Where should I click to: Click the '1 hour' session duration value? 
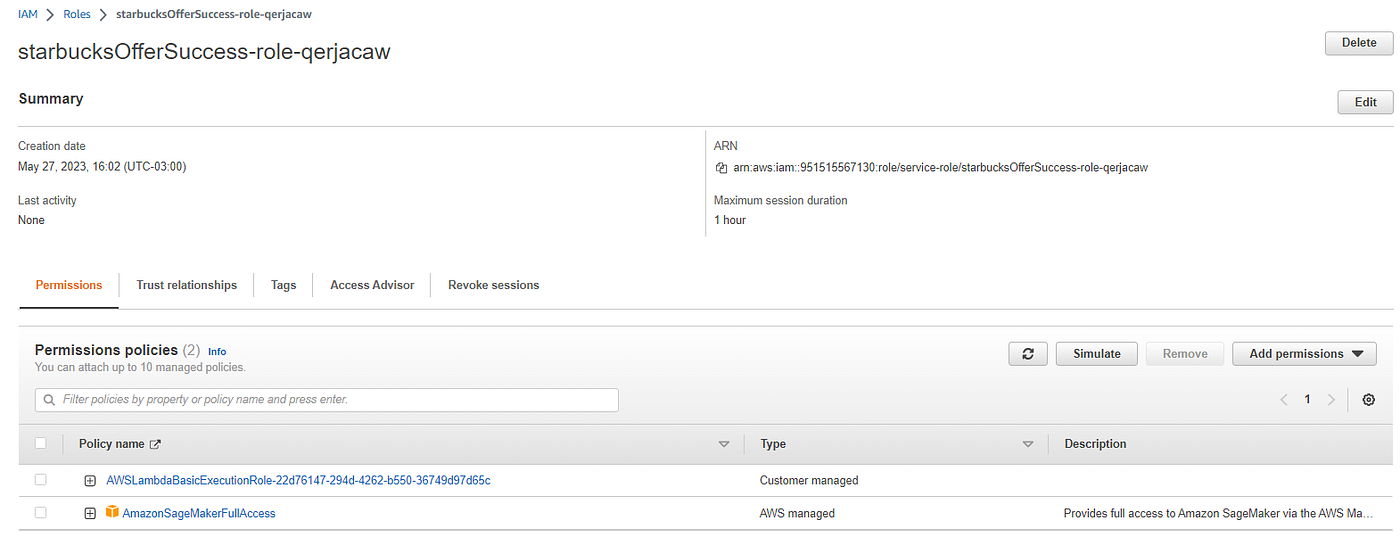(x=730, y=220)
